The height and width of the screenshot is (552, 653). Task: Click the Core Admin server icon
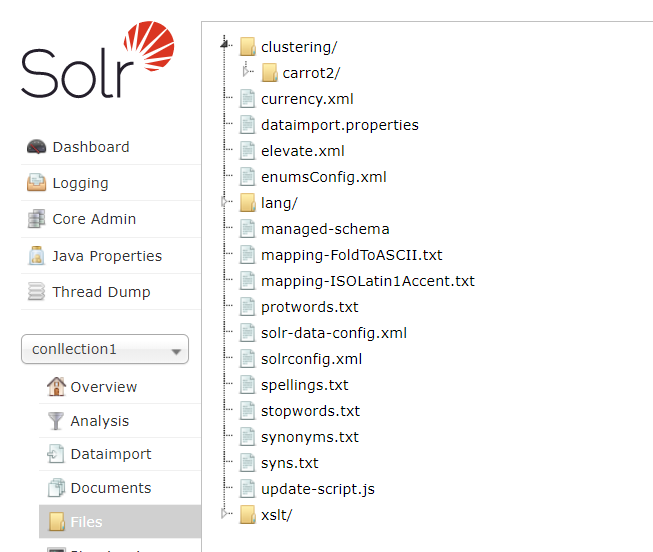tap(36, 219)
